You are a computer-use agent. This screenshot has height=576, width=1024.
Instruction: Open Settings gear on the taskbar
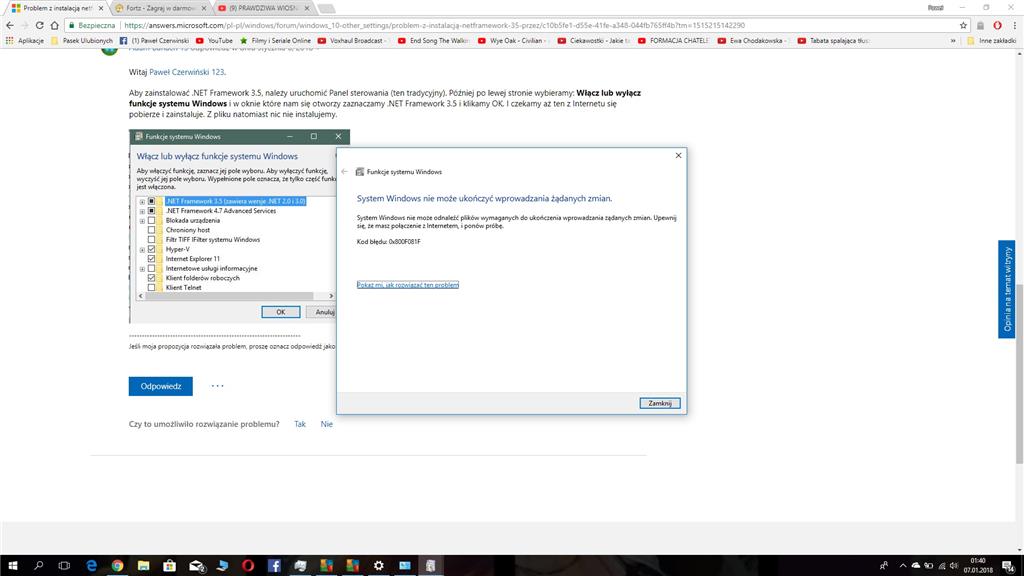[x=379, y=566]
